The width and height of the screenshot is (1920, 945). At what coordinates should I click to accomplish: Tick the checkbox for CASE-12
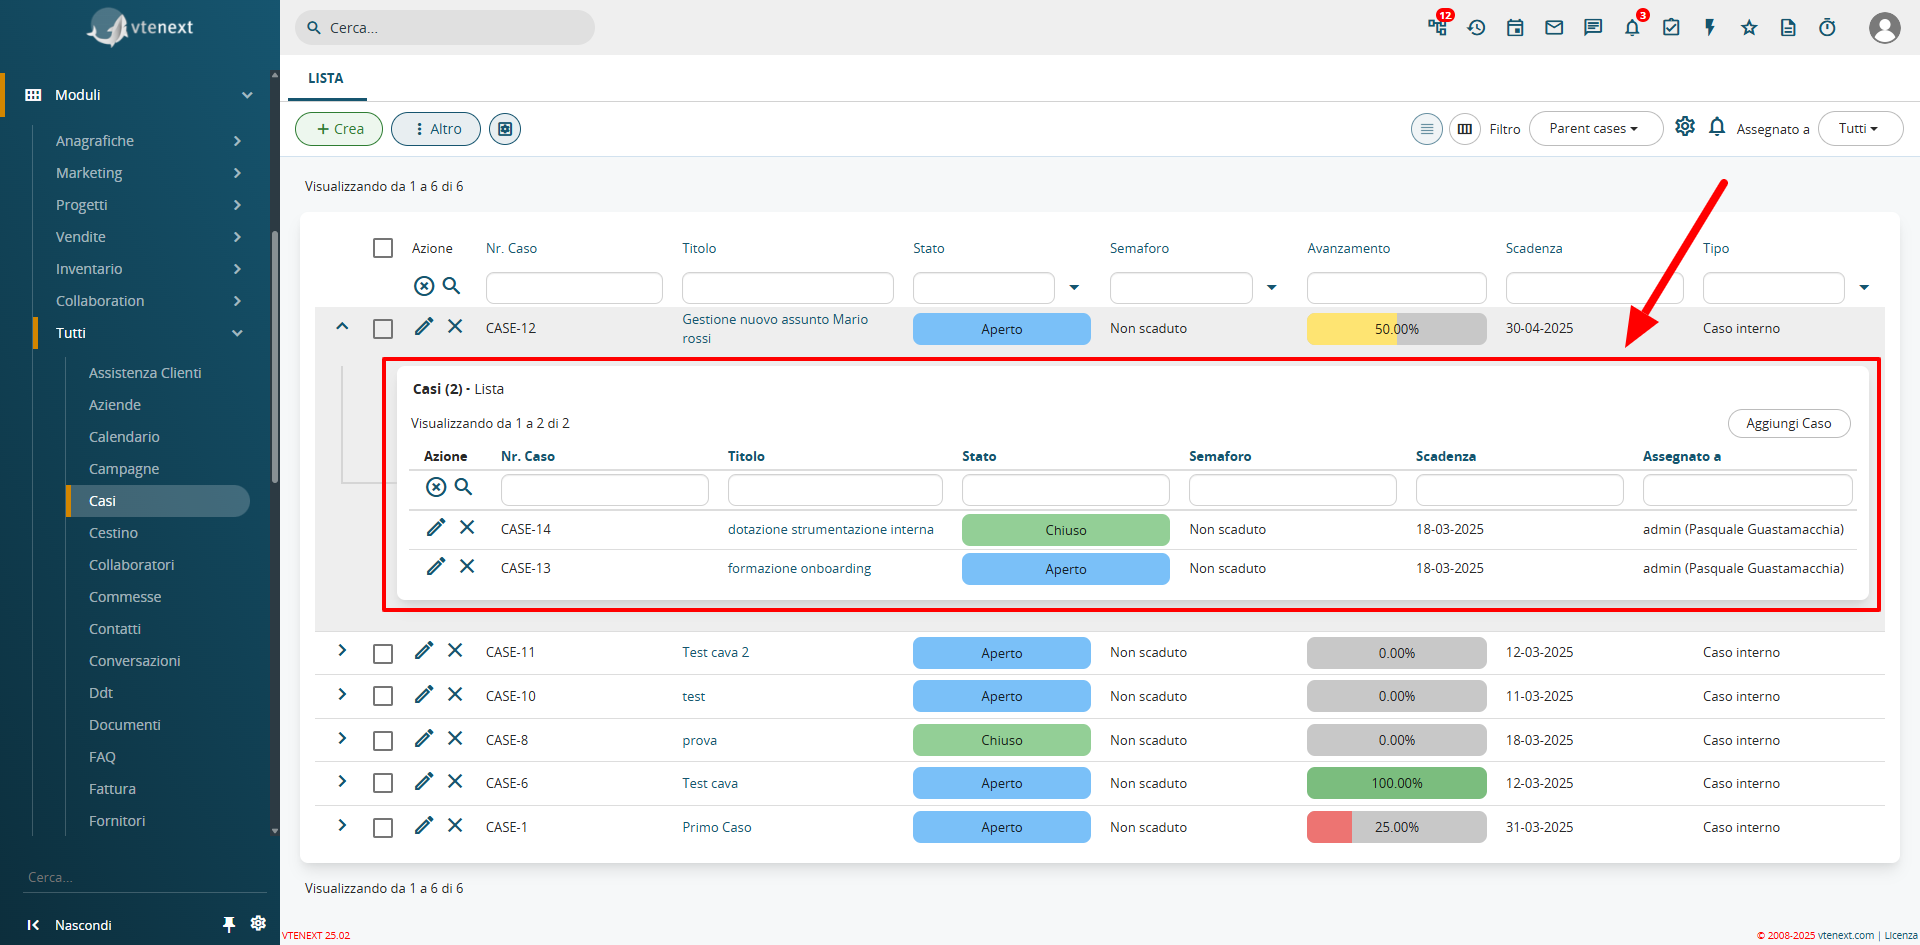coord(383,329)
